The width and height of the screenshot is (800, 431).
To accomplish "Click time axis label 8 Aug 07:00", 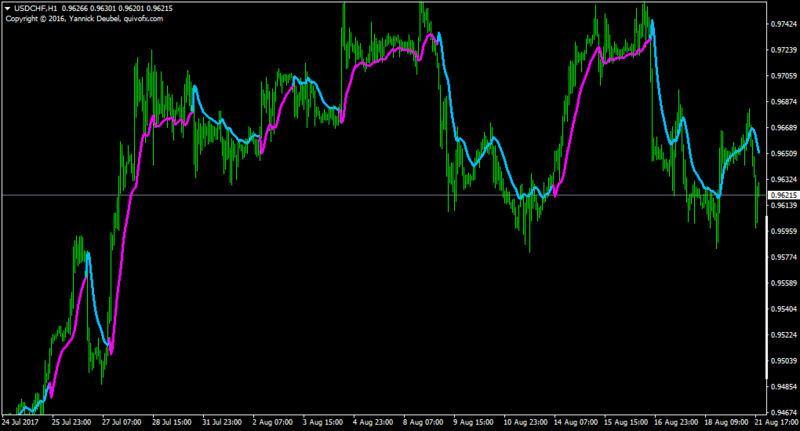I will (423, 422).
